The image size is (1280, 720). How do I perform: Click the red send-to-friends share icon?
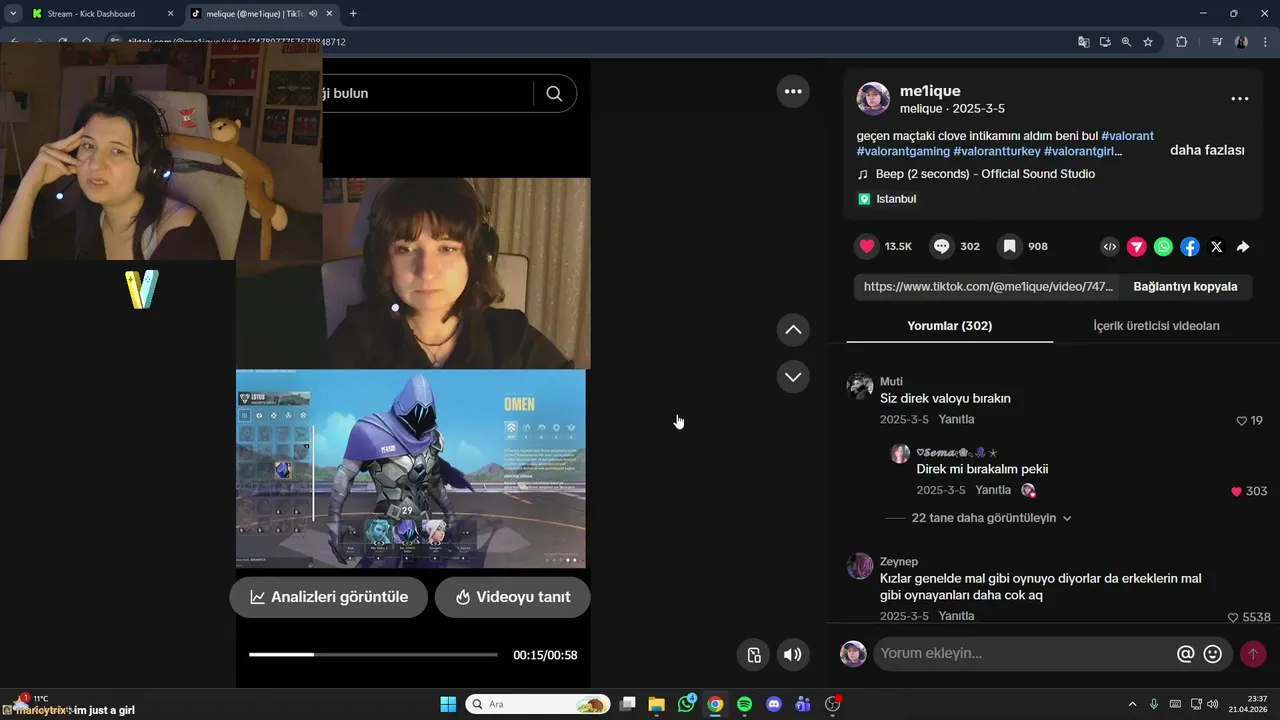(1137, 246)
